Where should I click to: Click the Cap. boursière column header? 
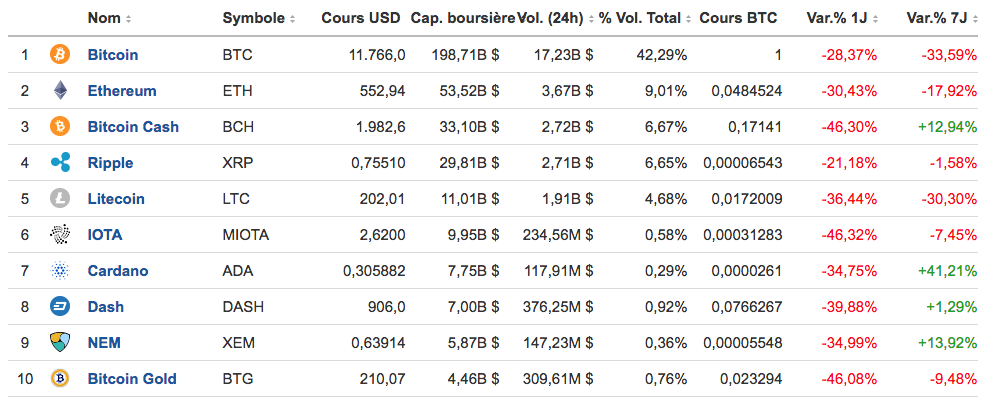coord(463,18)
